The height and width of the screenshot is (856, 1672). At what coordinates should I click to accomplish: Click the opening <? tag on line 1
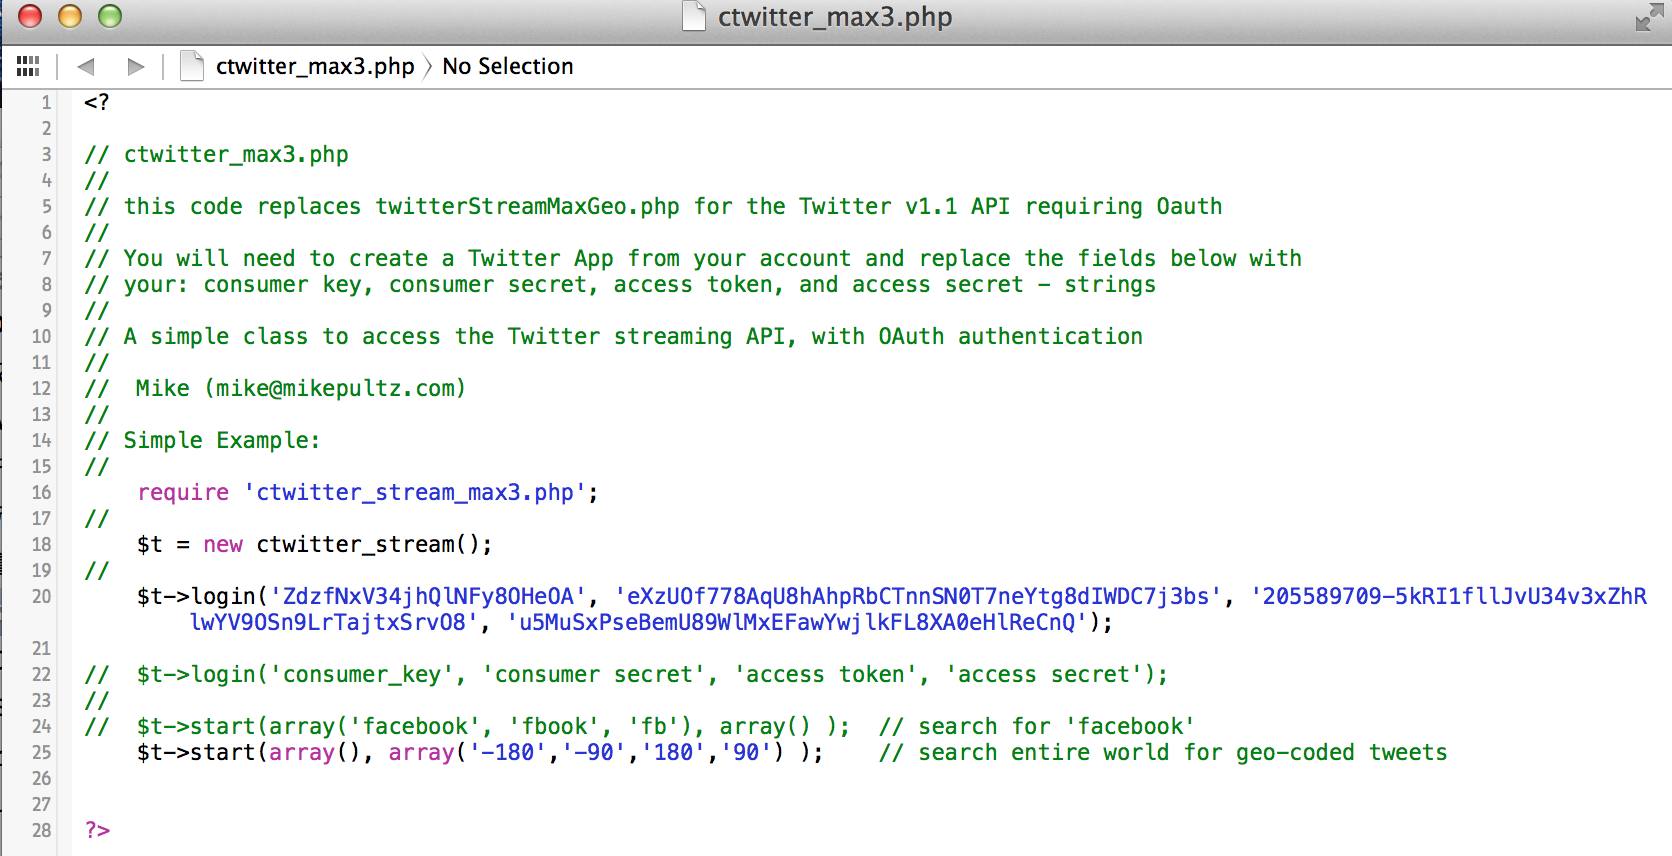point(97,102)
